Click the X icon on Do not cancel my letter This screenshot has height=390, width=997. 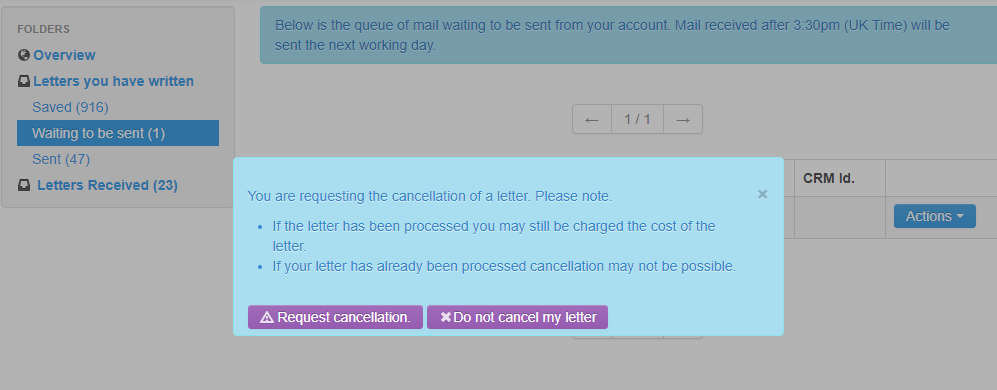[x=445, y=317]
